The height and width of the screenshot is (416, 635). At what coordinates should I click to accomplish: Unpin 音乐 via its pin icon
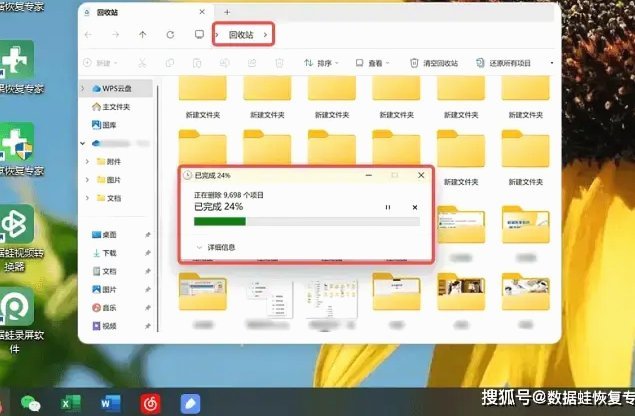(148, 308)
